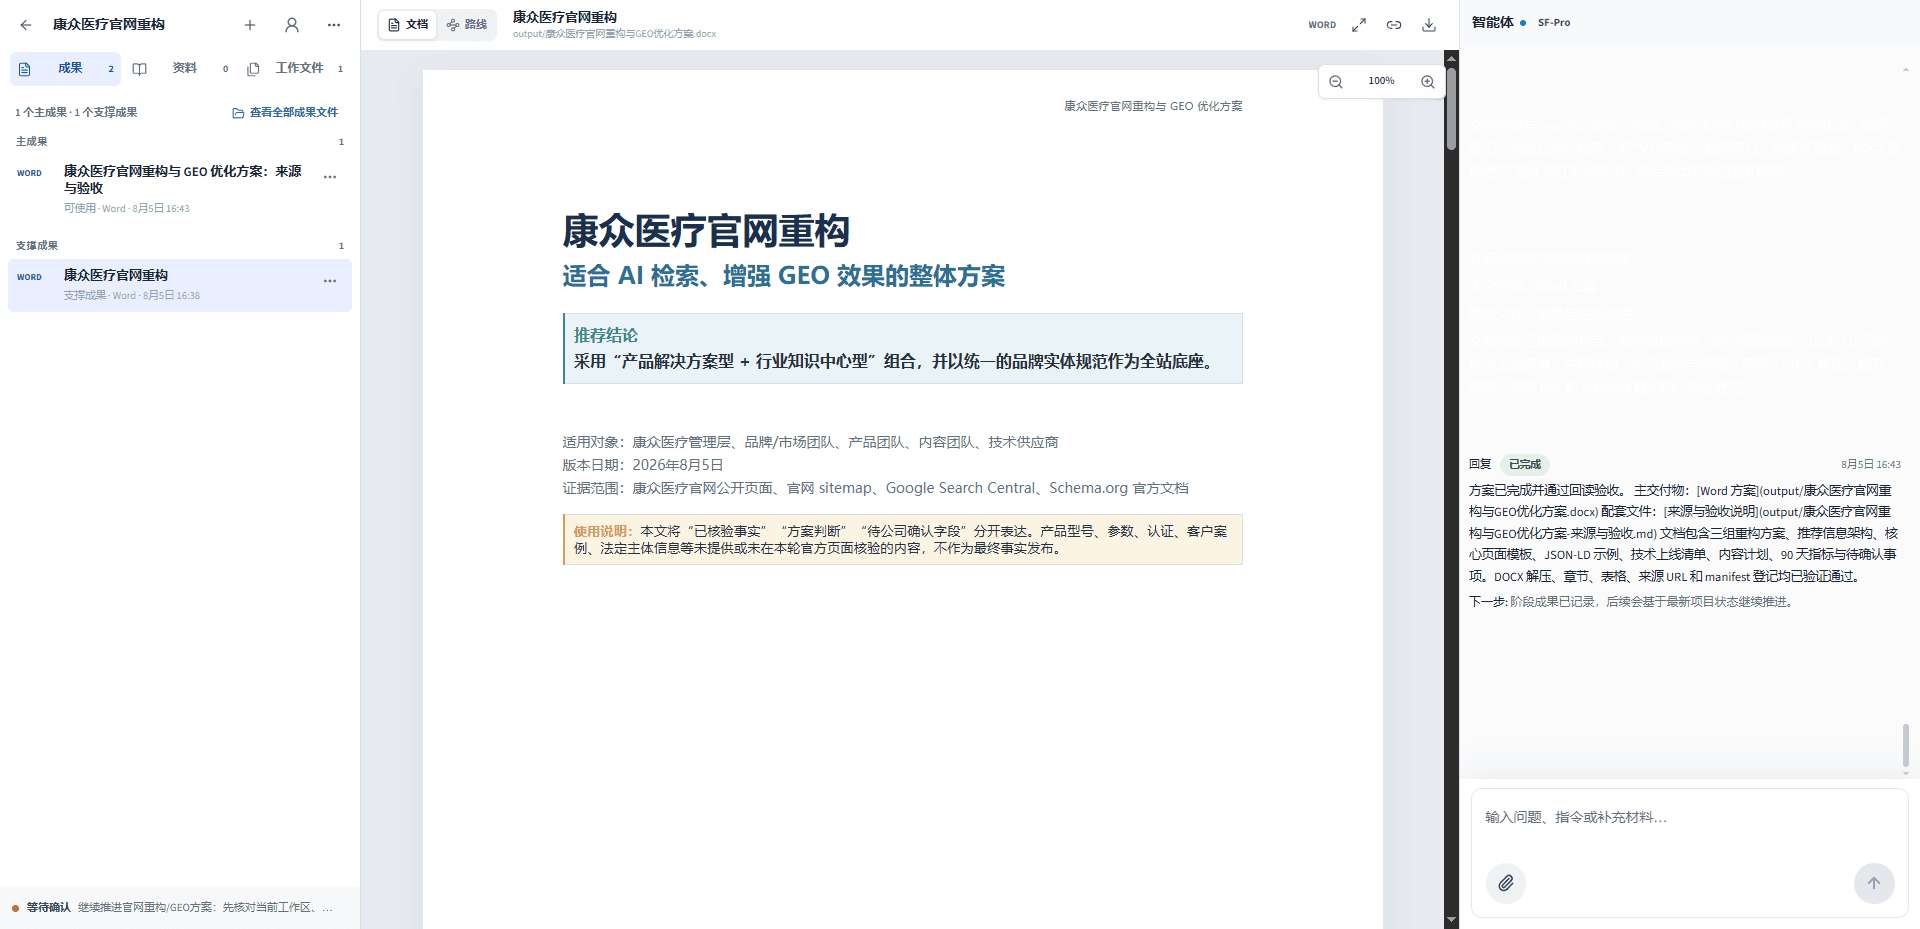
Task: Switch to 路线 view
Action: [467, 25]
